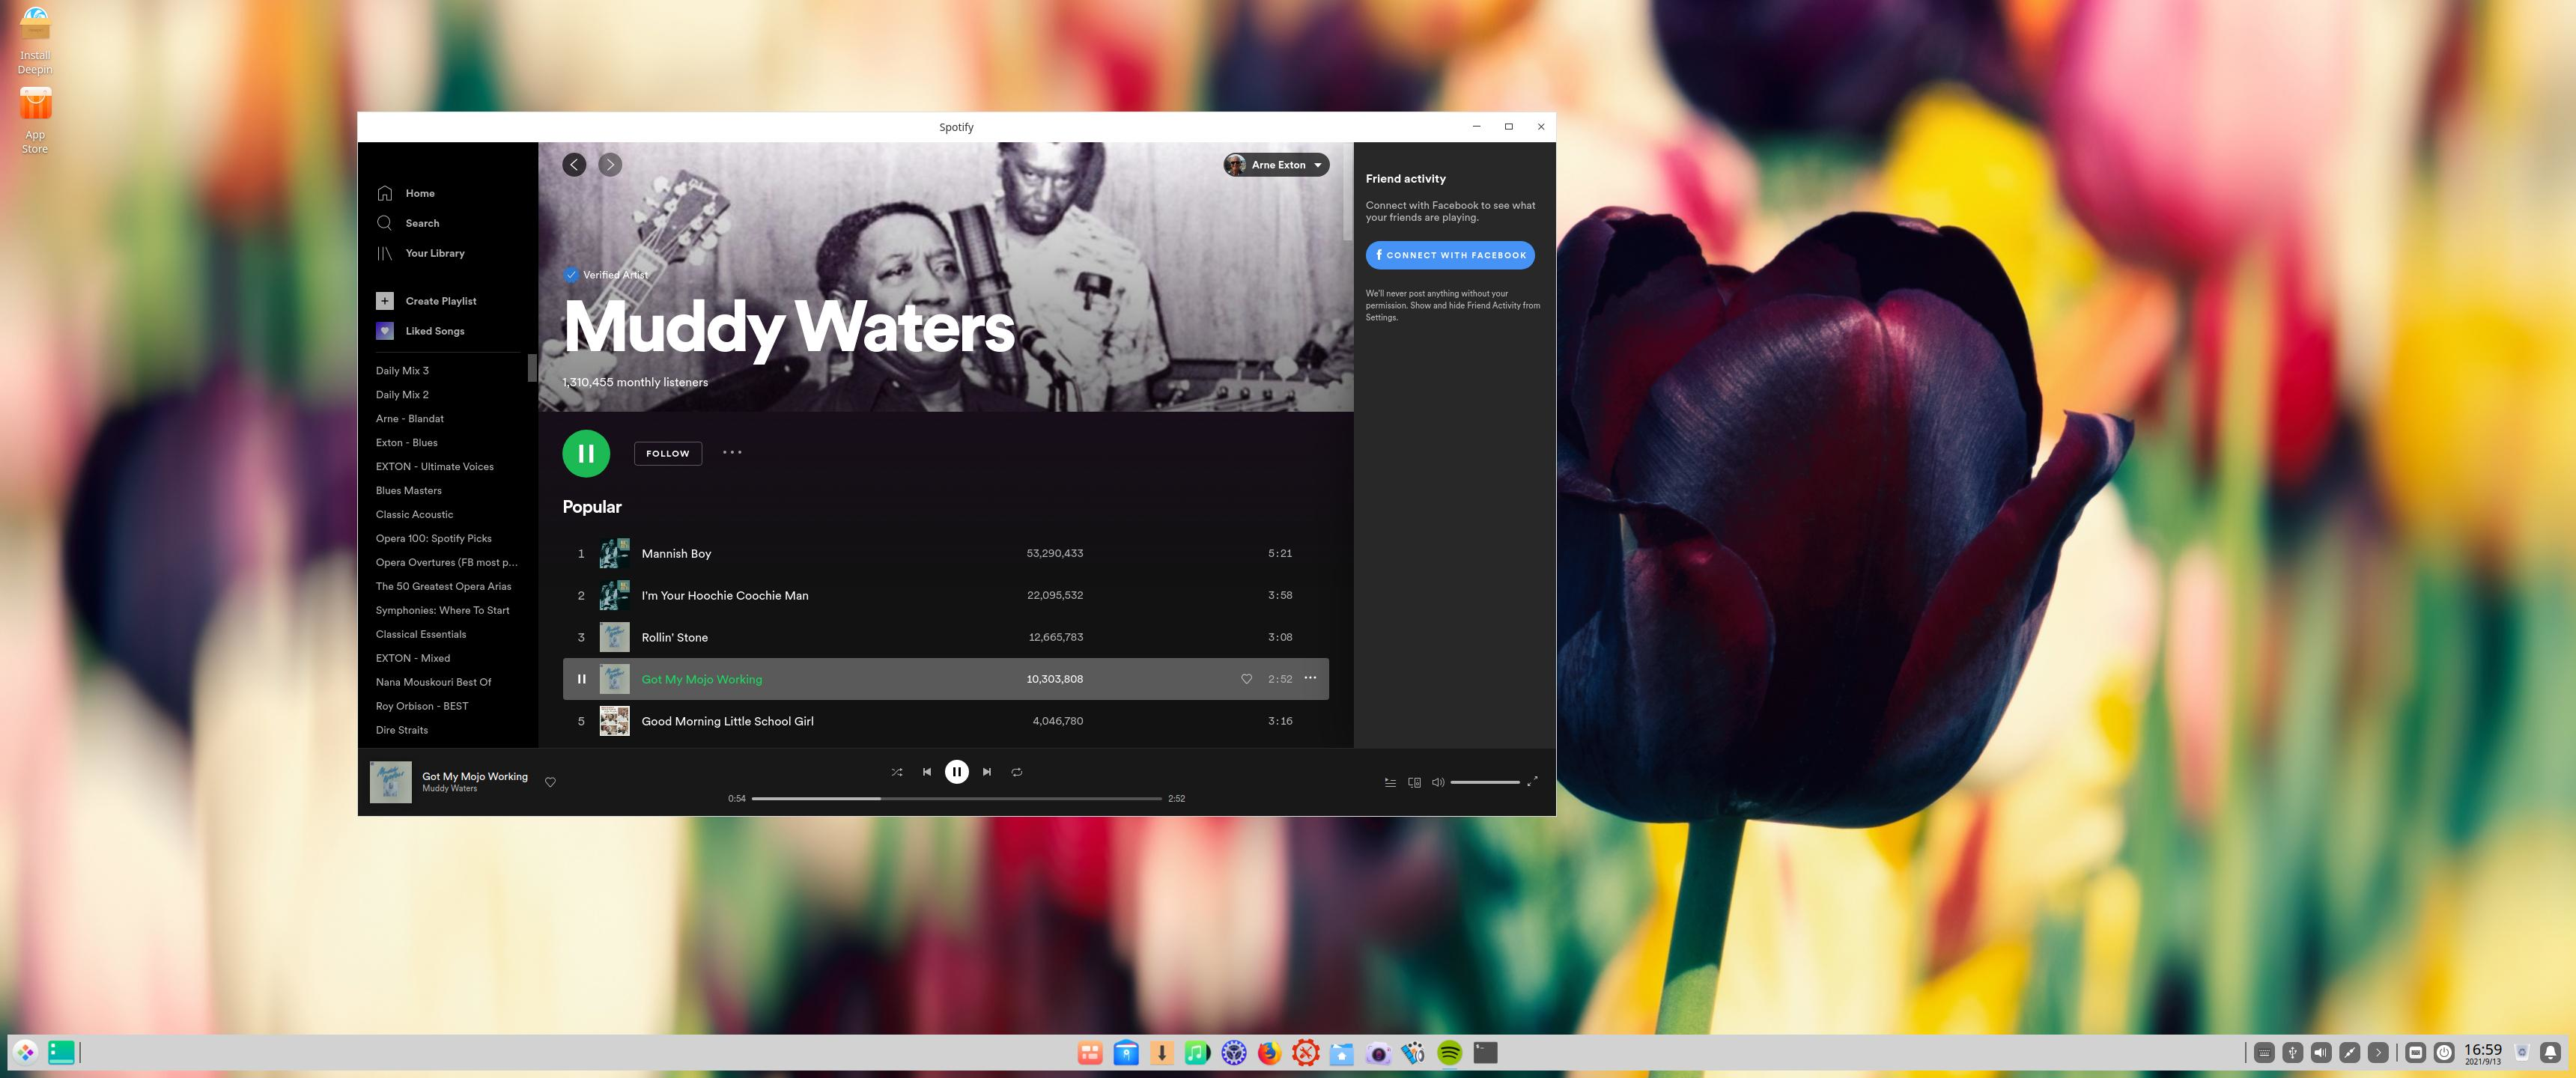Save the now-playing song with the heart icon

point(550,782)
